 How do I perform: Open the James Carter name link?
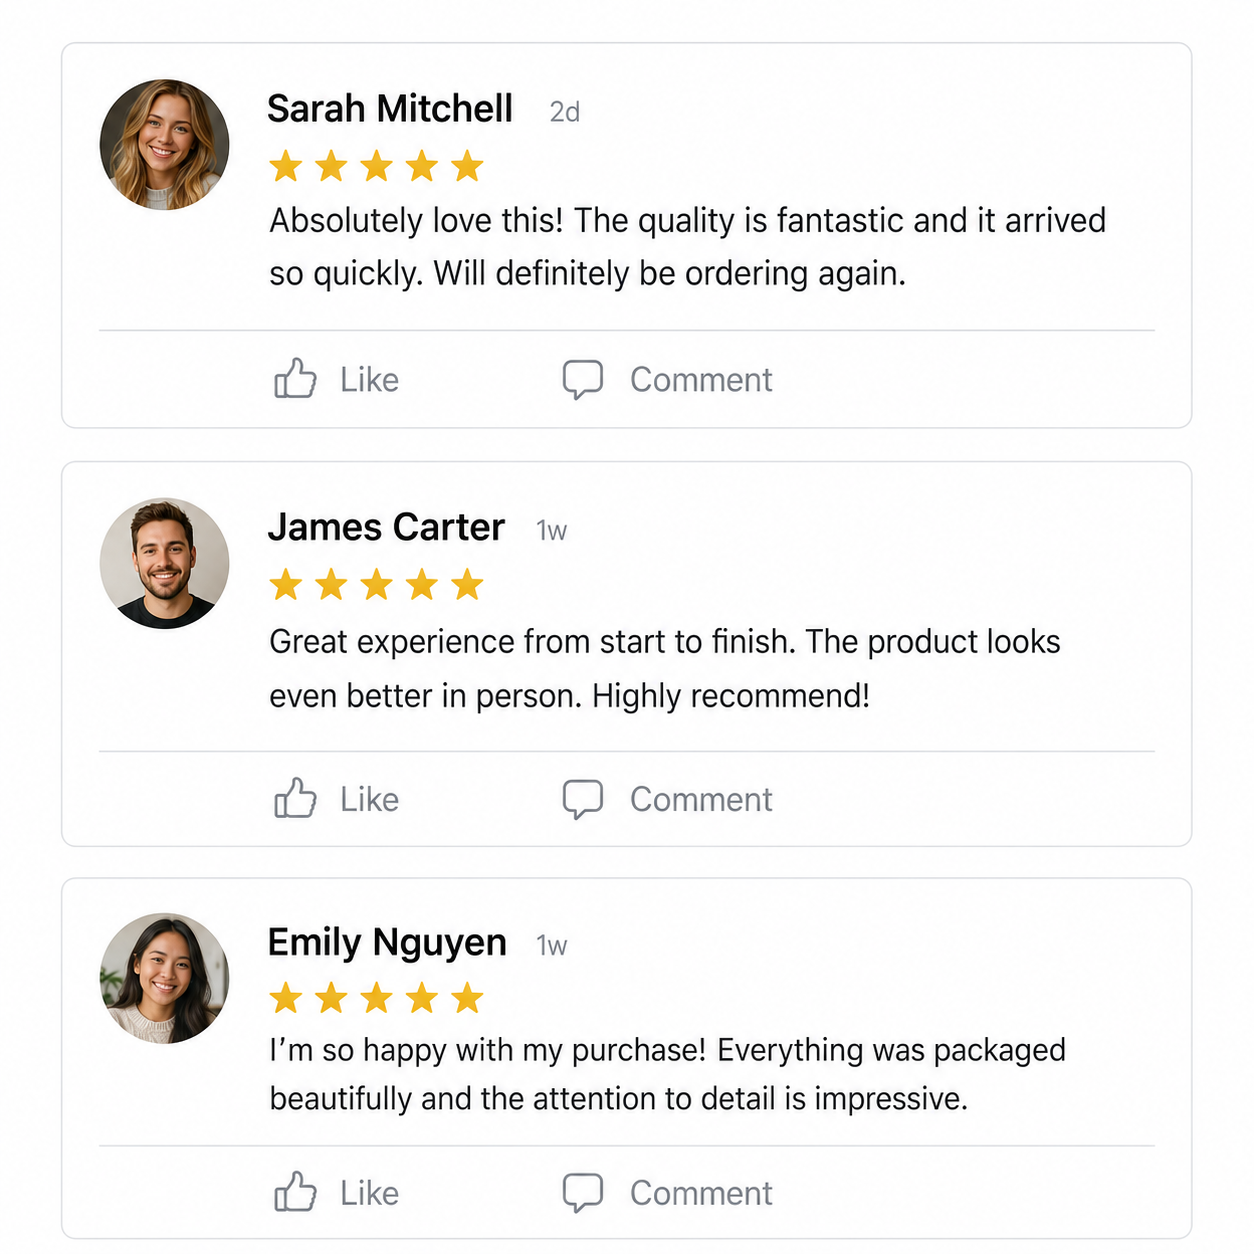[x=386, y=527]
